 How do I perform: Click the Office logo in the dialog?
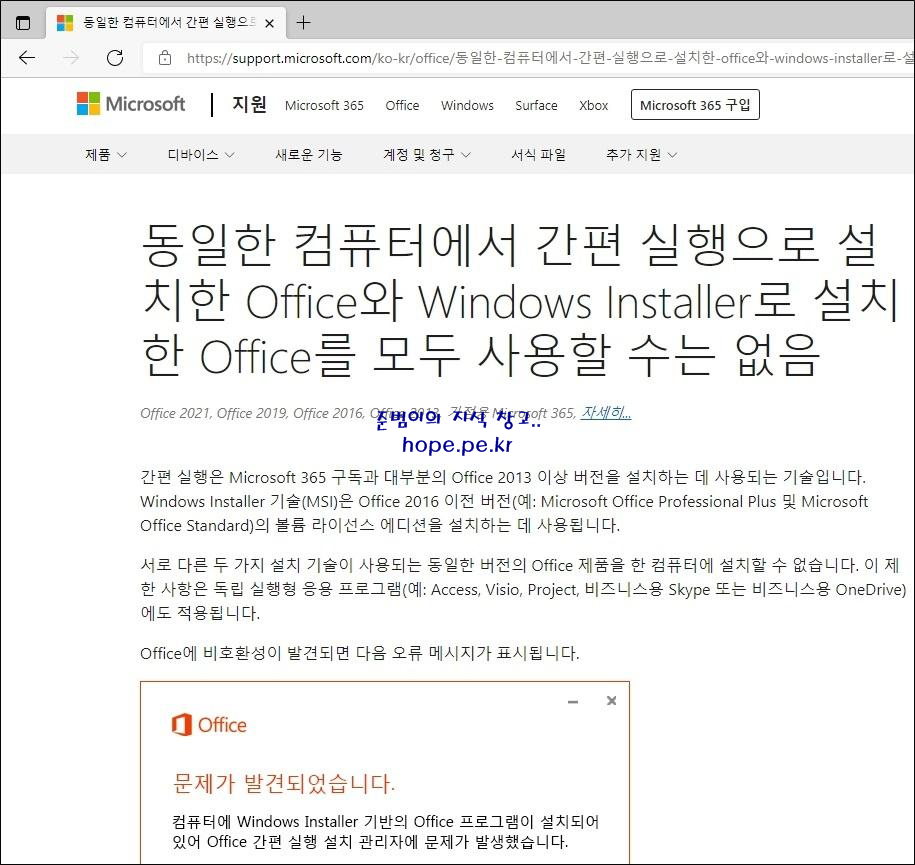coord(209,725)
